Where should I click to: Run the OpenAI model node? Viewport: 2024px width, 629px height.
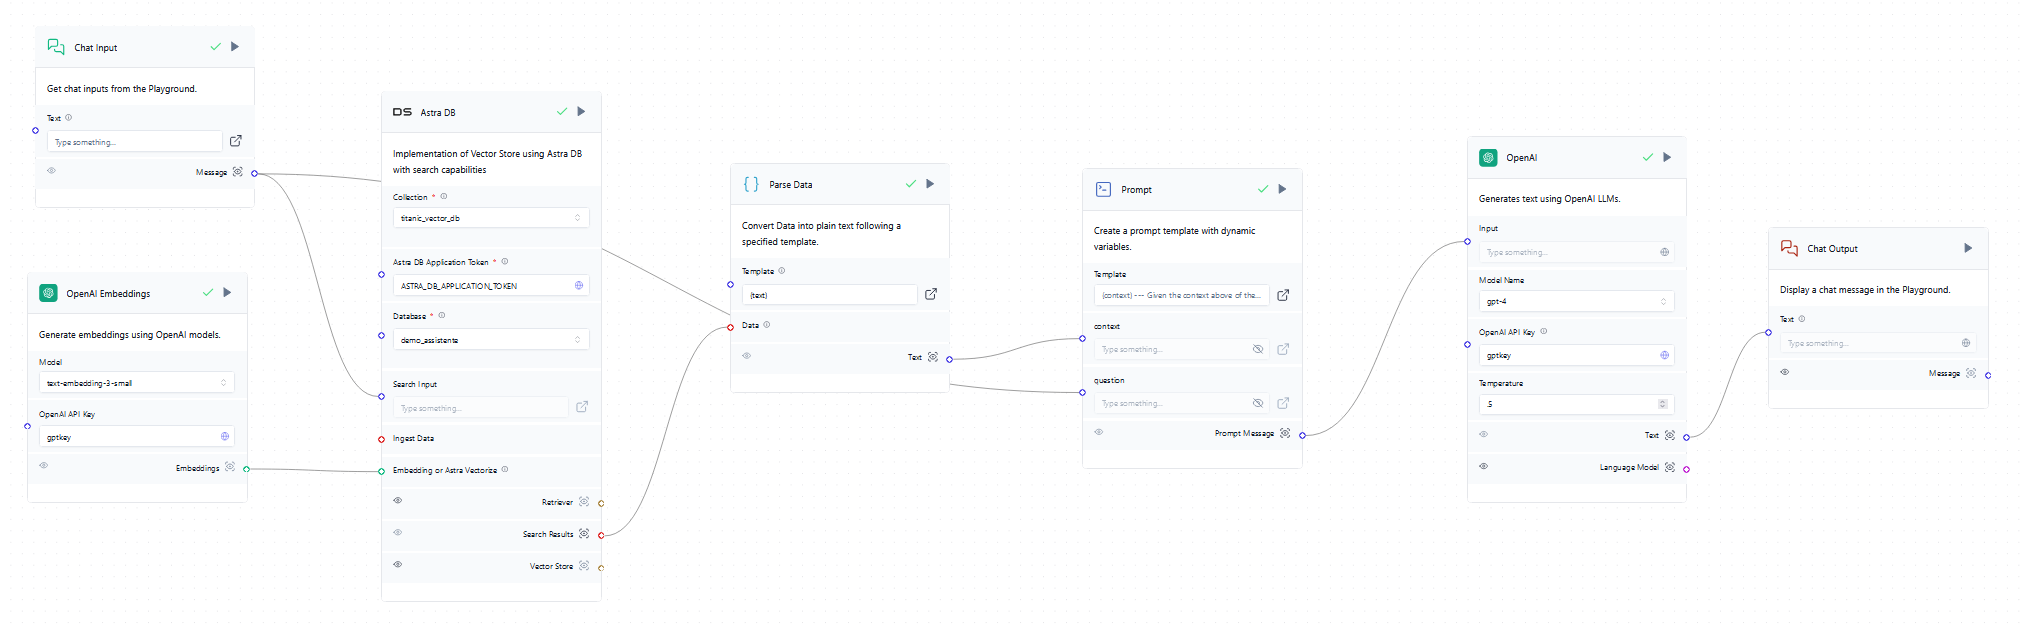(x=1667, y=157)
